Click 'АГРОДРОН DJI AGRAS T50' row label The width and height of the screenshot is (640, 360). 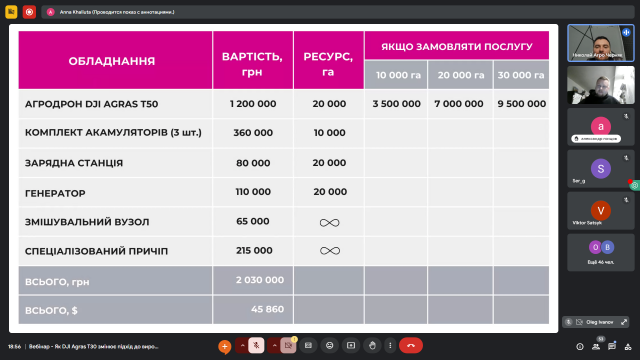(x=91, y=104)
